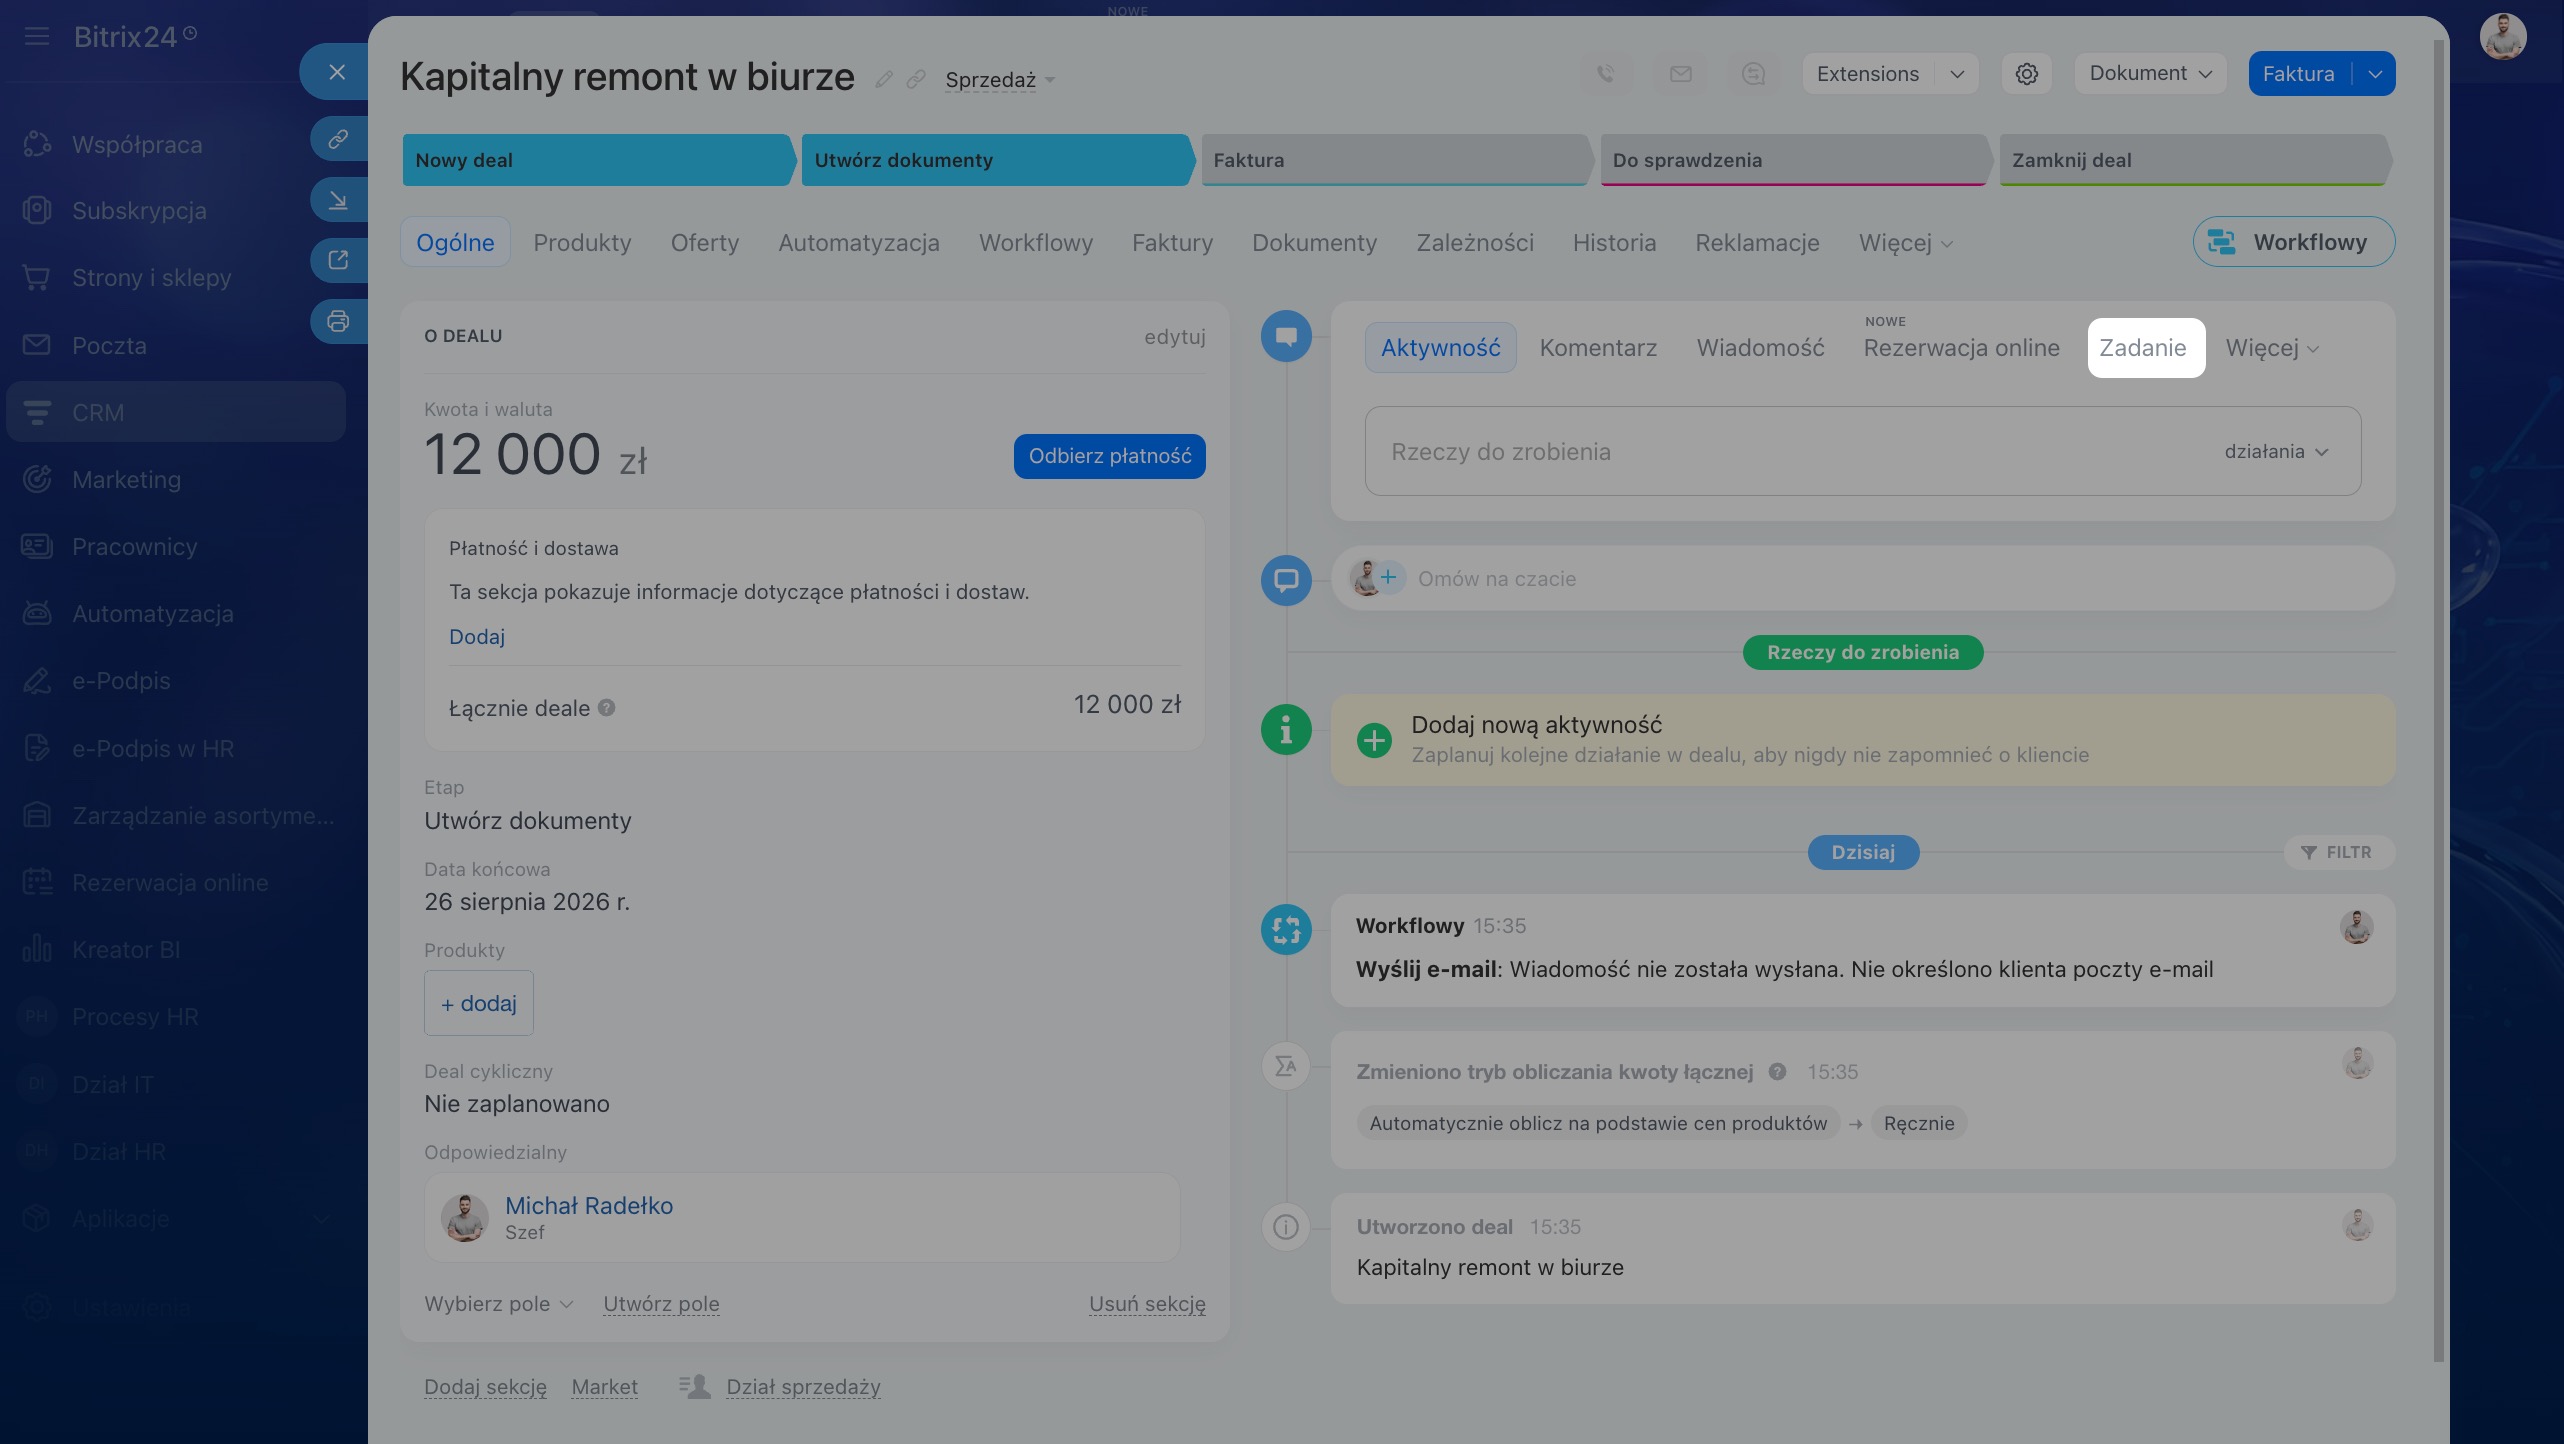Open Współpraca in sidebar
The image size is (2564, 1444).
tap(136, 145)
